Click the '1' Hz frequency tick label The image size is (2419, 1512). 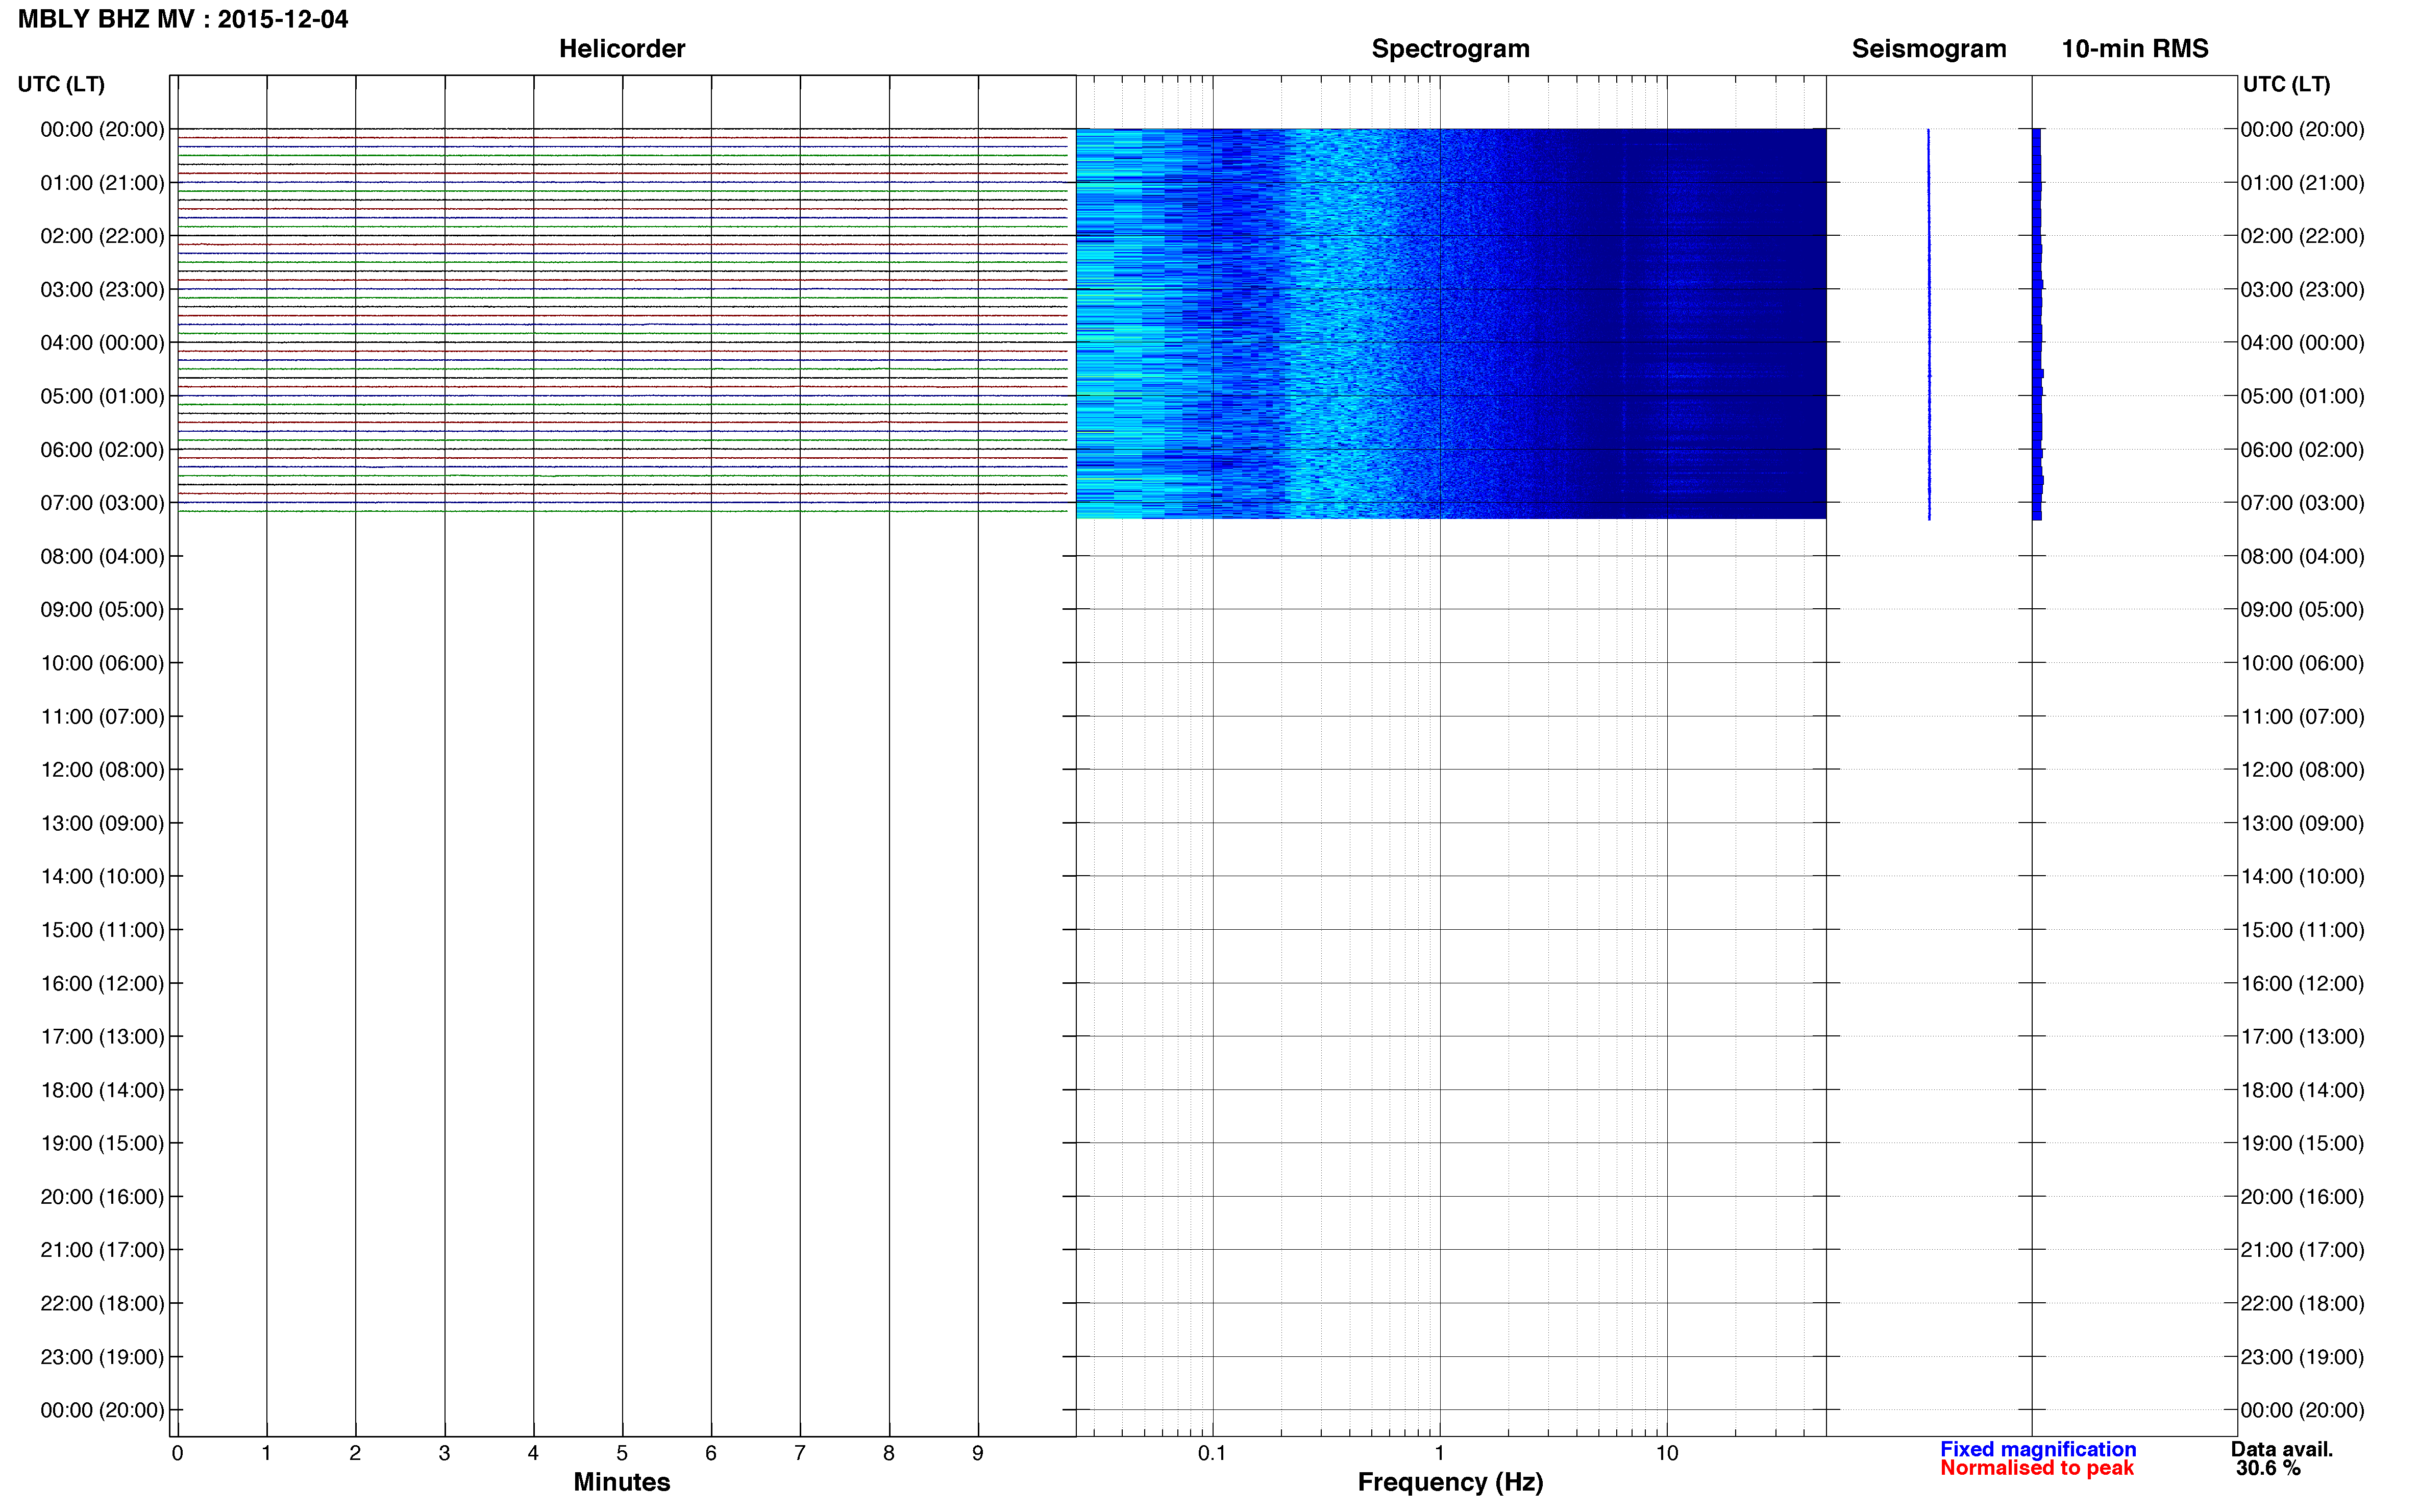click(1439, 1453)
